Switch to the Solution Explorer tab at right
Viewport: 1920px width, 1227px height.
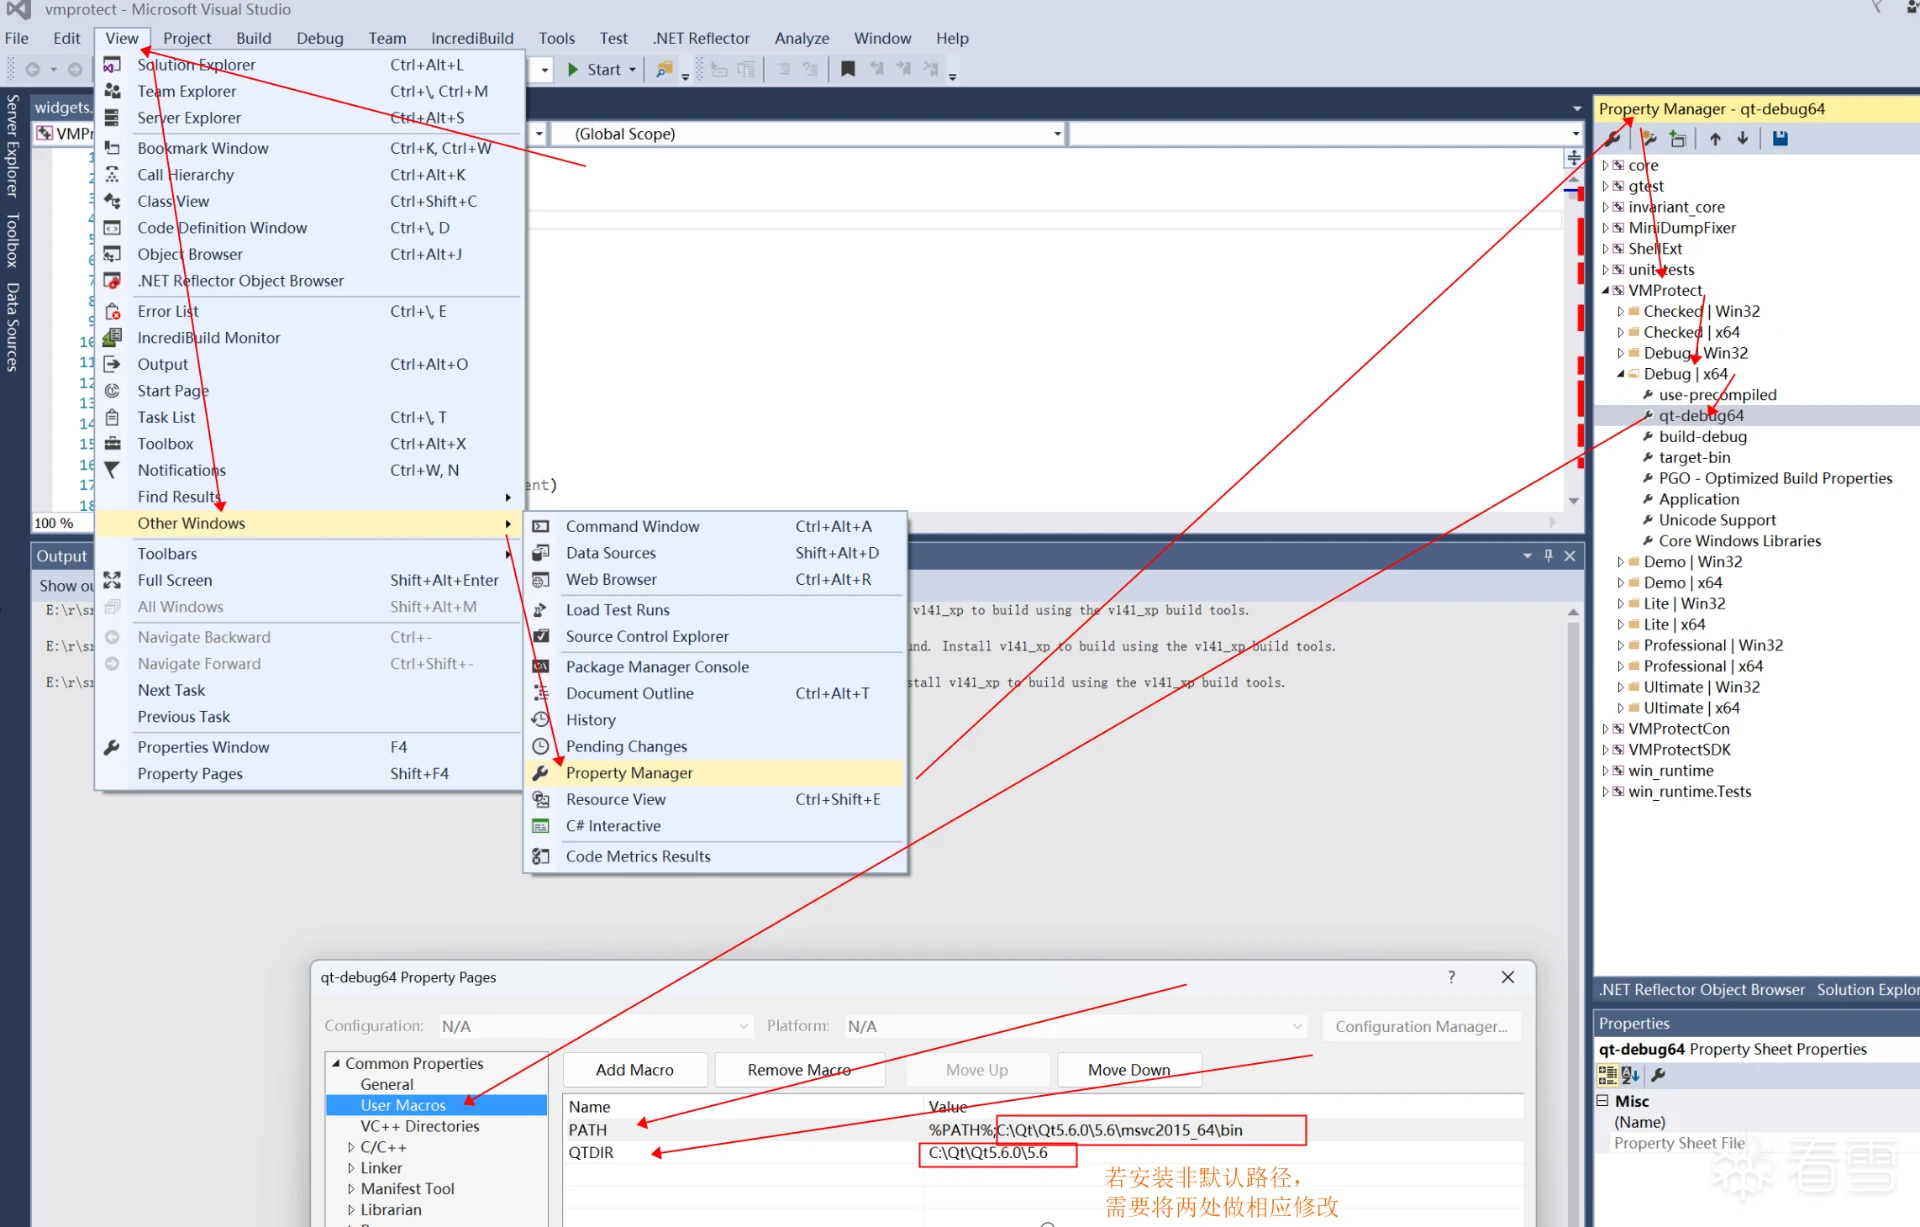1866,990
